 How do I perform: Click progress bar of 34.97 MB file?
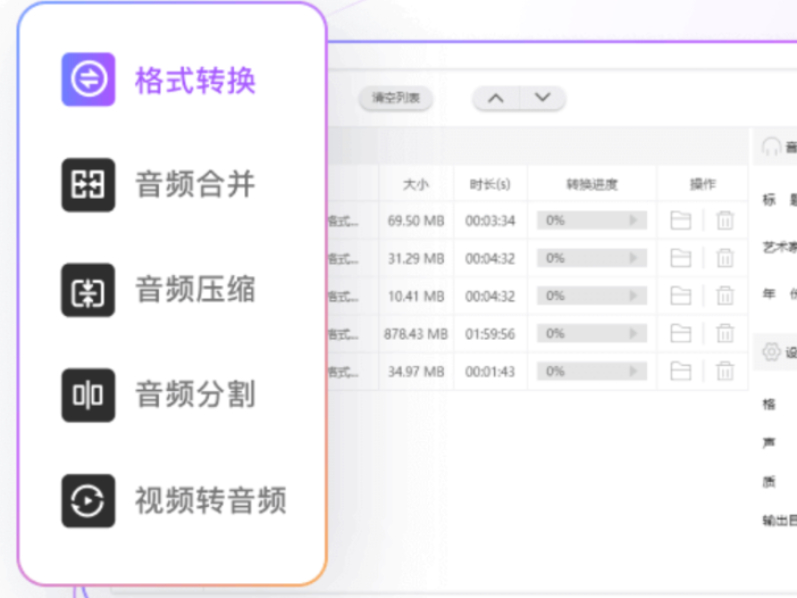click(x=592, y=371)
